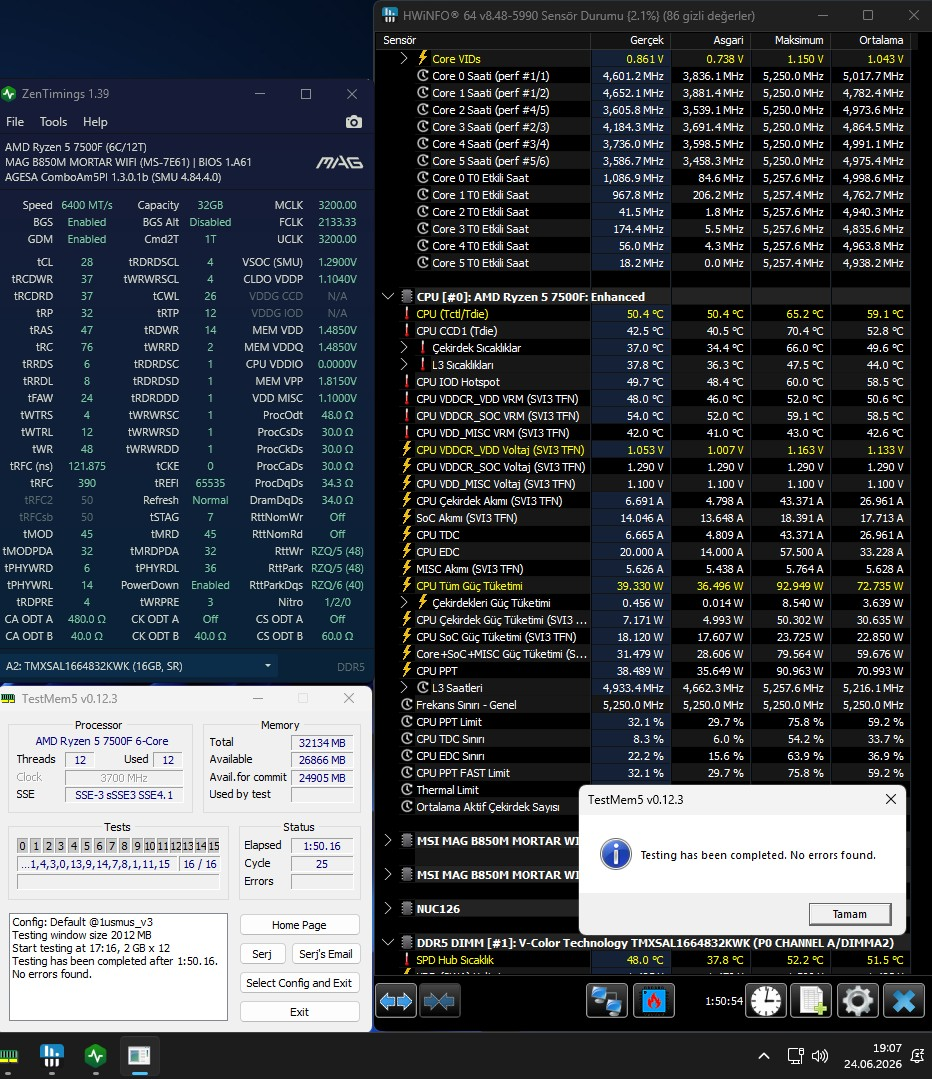Expand Çekirdek Sıcaklıklar row

click(404, 348)
